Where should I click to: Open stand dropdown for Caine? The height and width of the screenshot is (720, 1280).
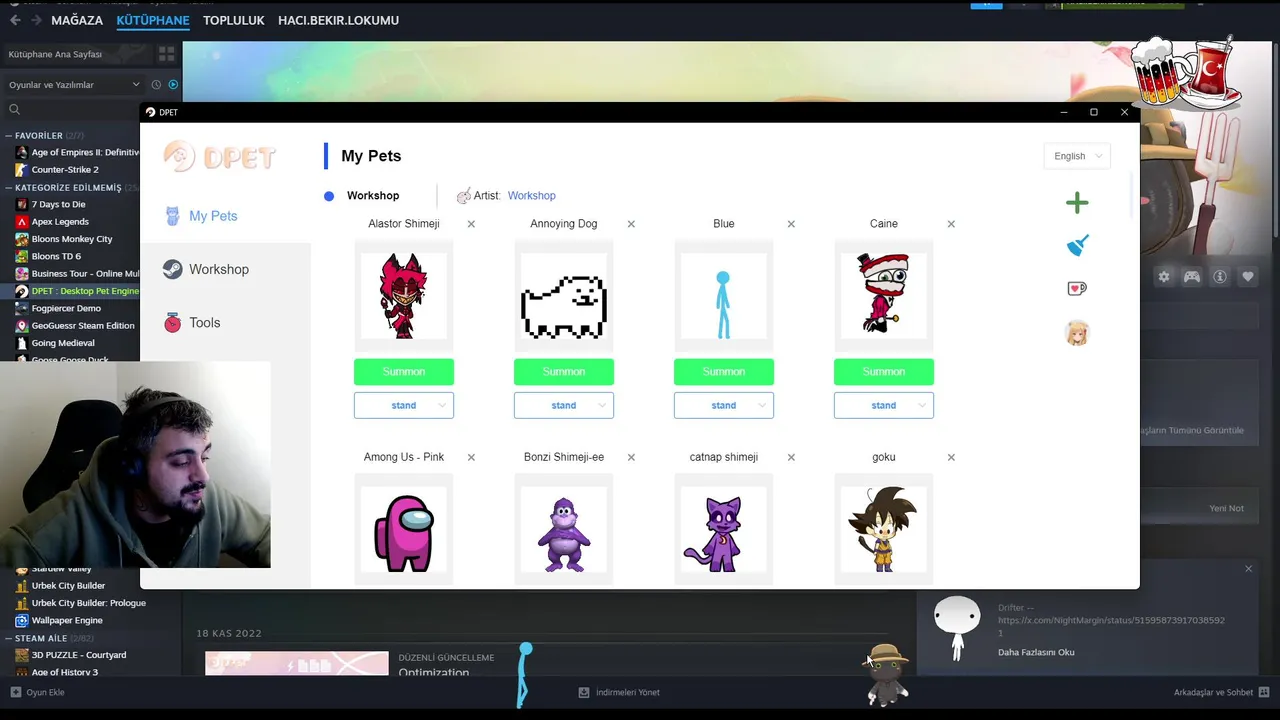884,405
